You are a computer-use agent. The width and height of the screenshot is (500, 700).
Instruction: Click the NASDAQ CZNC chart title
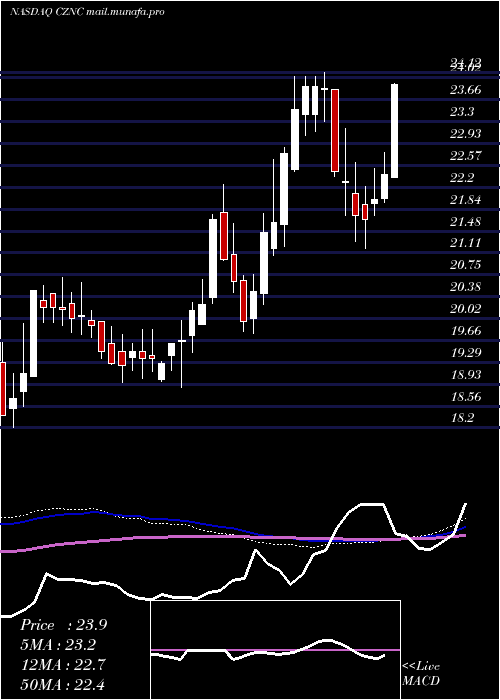click(x=87, y=12)
